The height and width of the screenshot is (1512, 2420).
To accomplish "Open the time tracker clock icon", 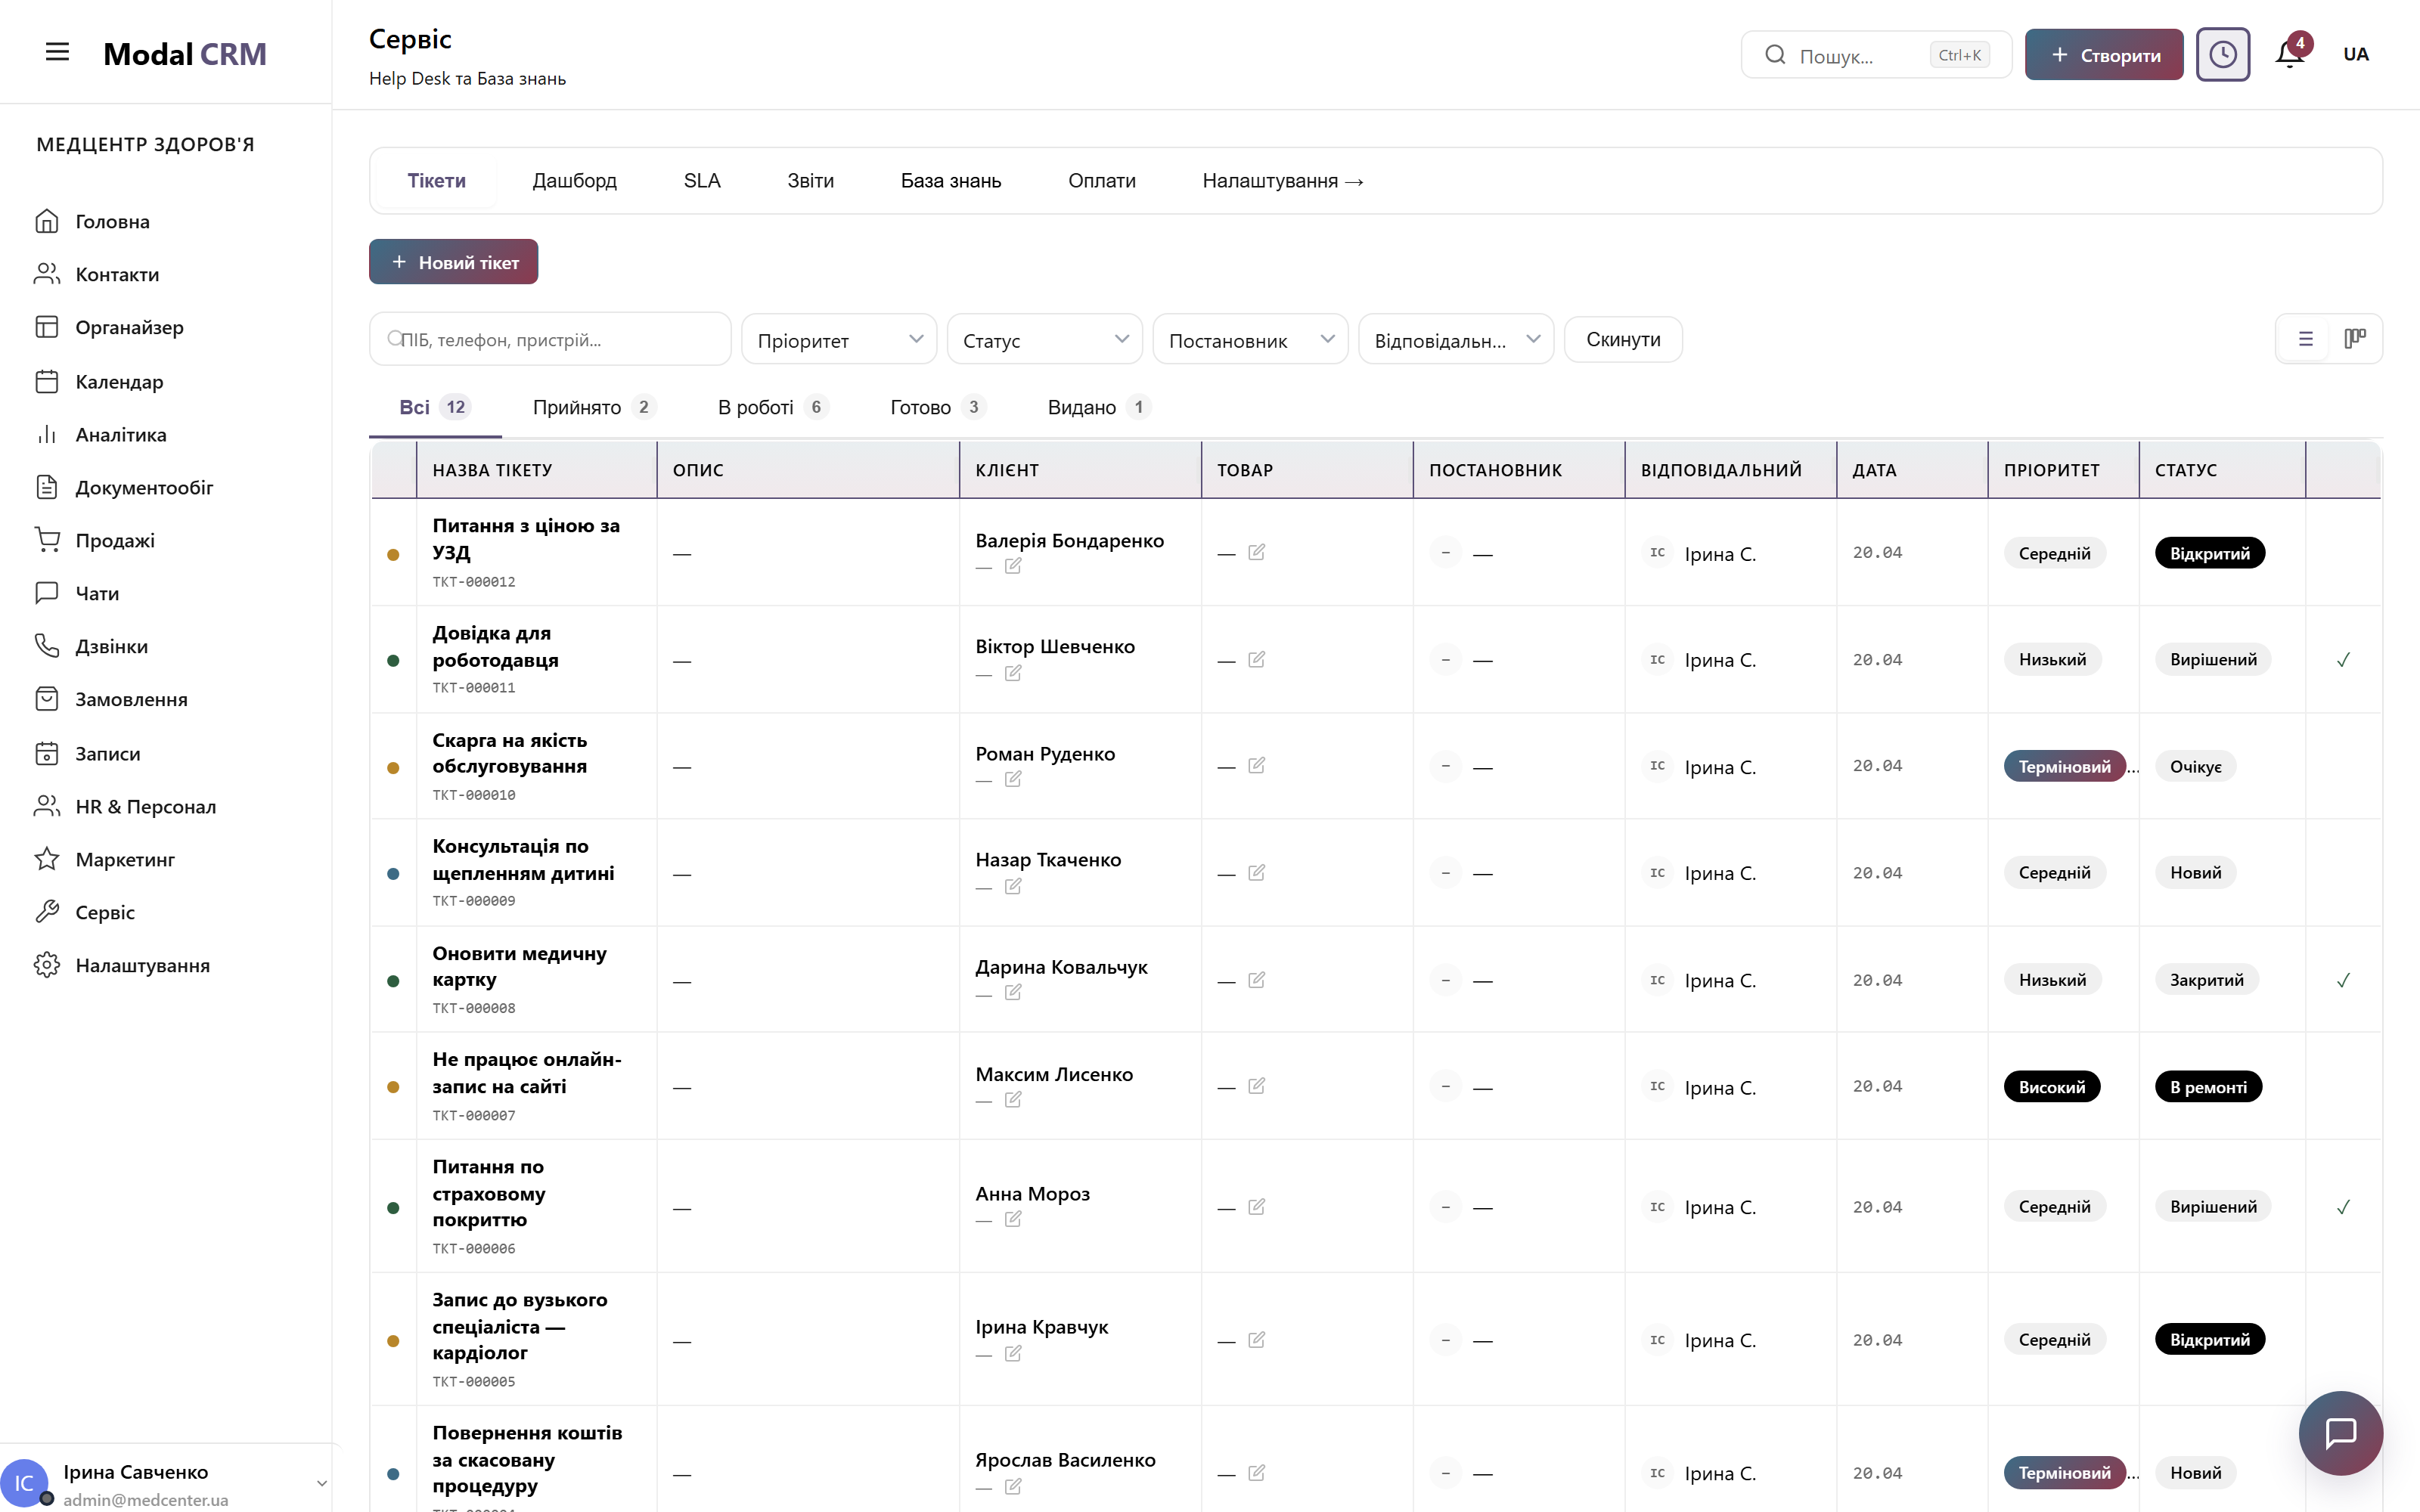I will 2222,54.
